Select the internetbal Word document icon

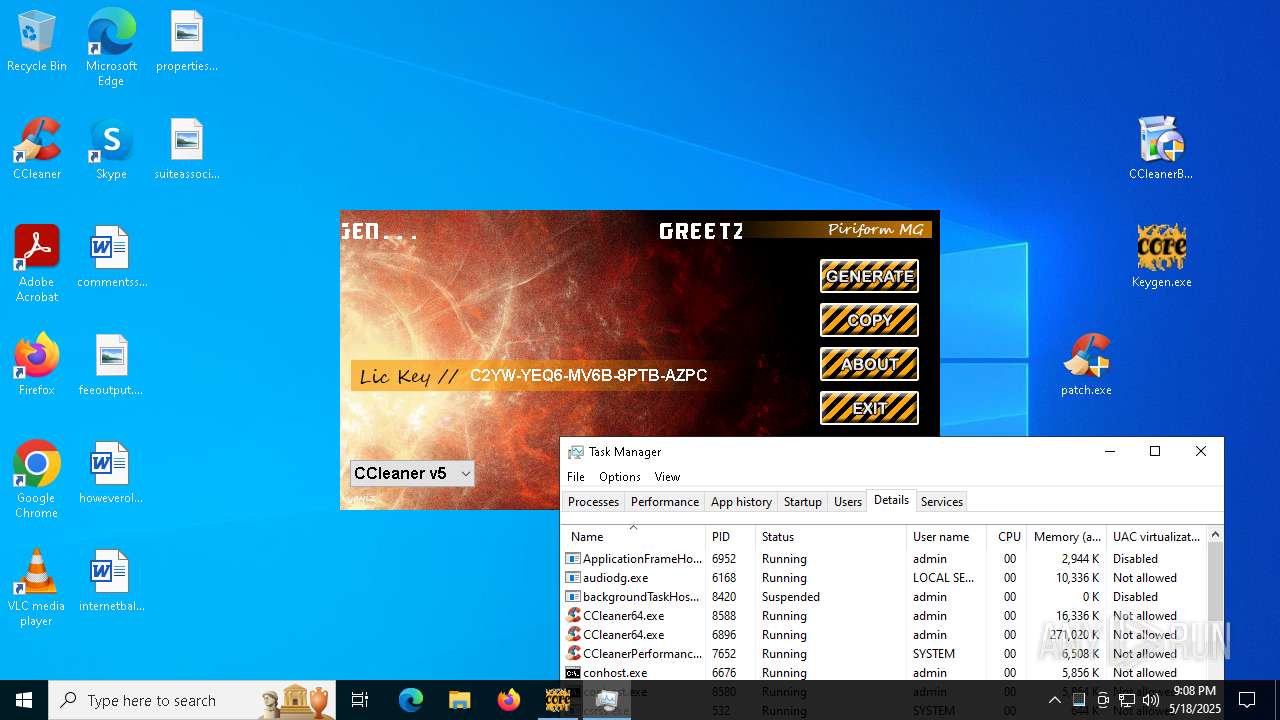point(111,582)
